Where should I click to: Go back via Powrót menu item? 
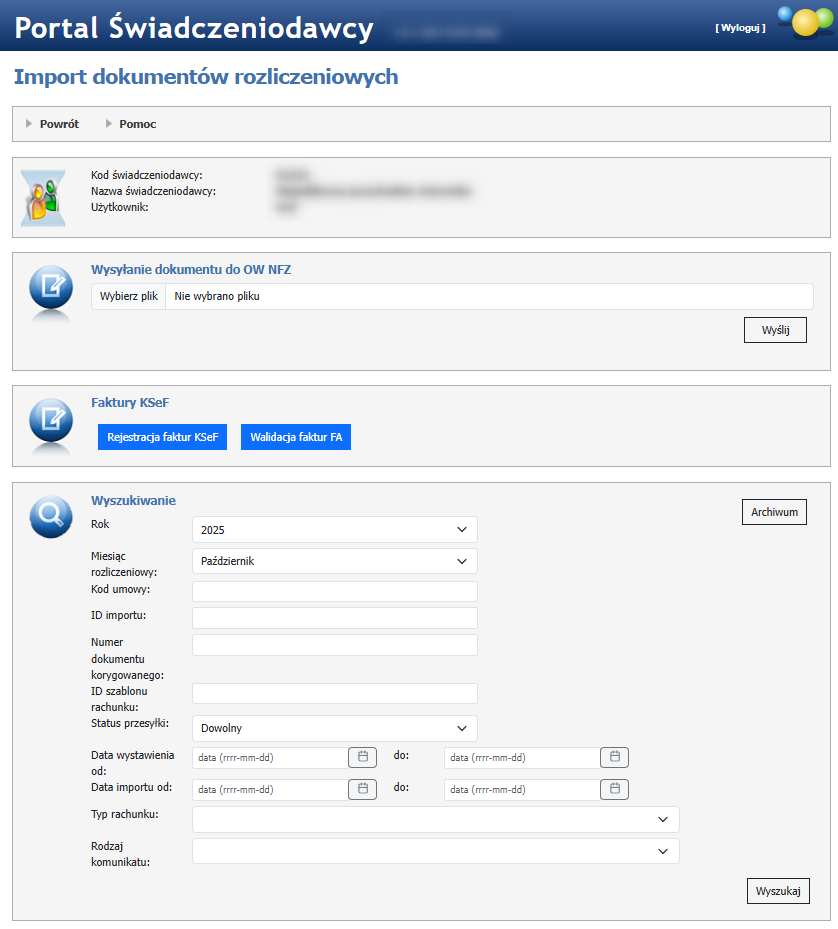(58, 124)
